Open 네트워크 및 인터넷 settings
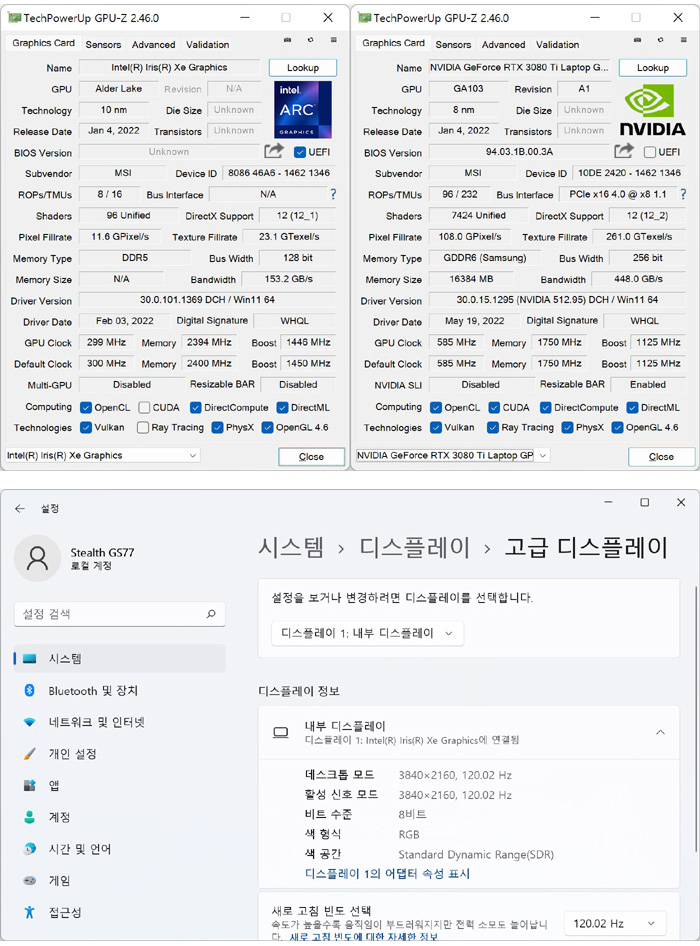The image size is (700, 946). 119,722
